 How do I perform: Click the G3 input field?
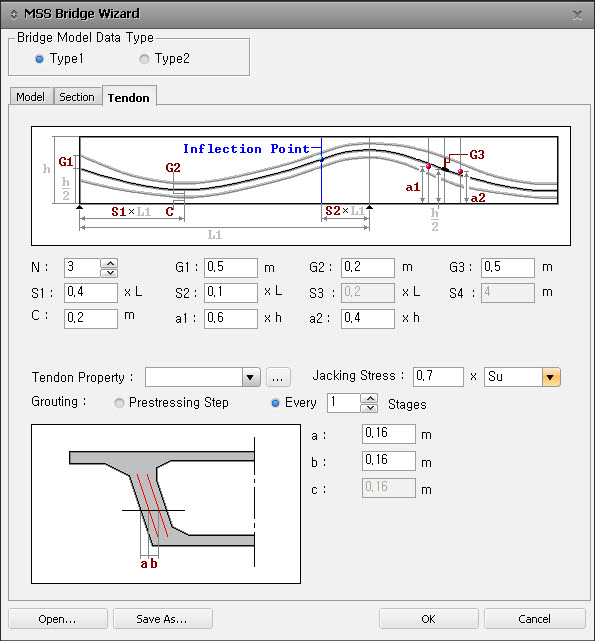[507, 267]
